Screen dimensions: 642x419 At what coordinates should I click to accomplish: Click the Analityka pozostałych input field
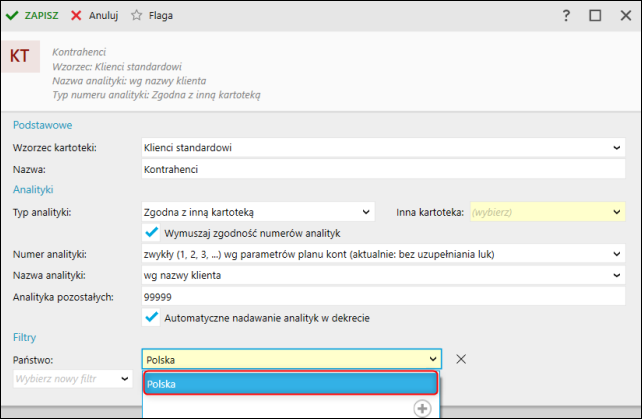(380, 296)
